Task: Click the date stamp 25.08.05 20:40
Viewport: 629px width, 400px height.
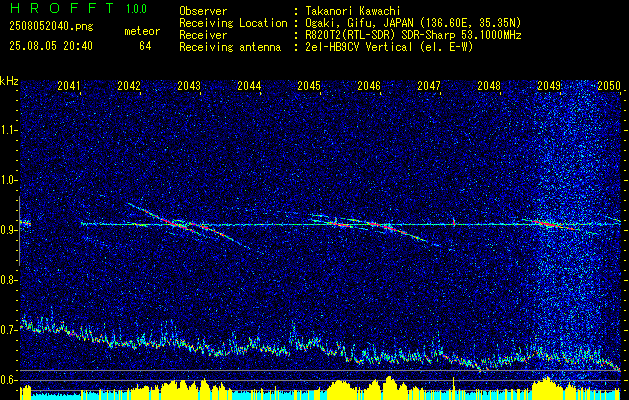Action: click(51, 46)
